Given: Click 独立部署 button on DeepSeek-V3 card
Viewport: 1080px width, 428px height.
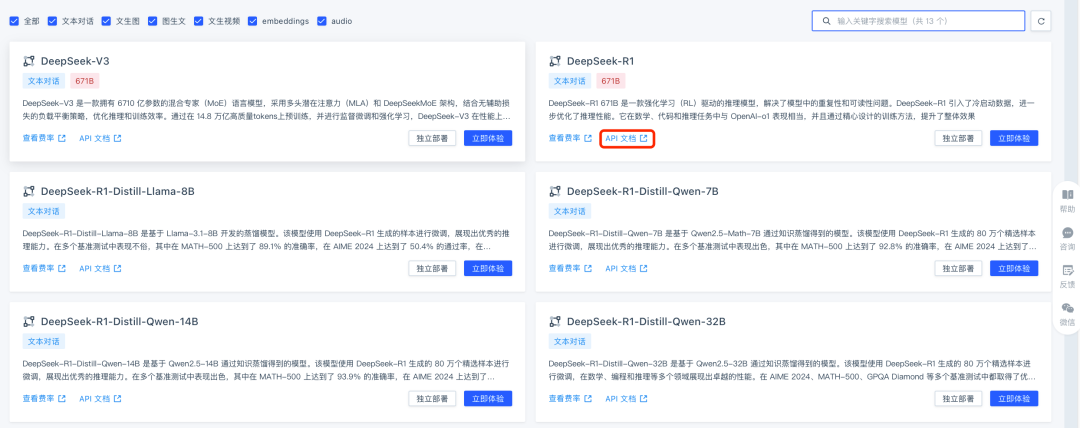Looking at the screenshot, I should coord(432,138).
